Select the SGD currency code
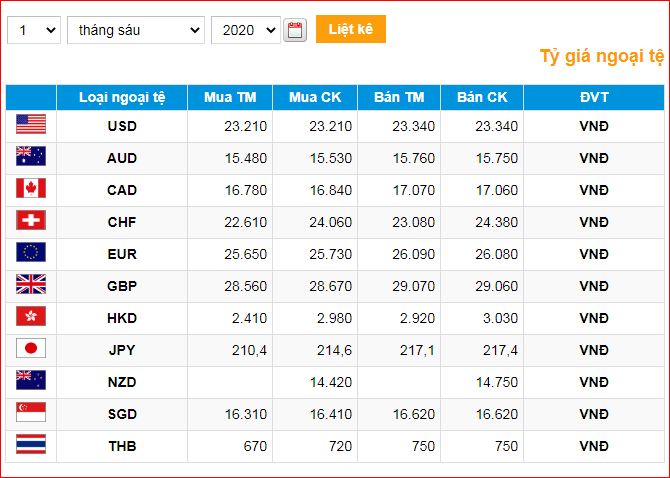Viewport: 670px width, 478px height. [x=122, y=414]
